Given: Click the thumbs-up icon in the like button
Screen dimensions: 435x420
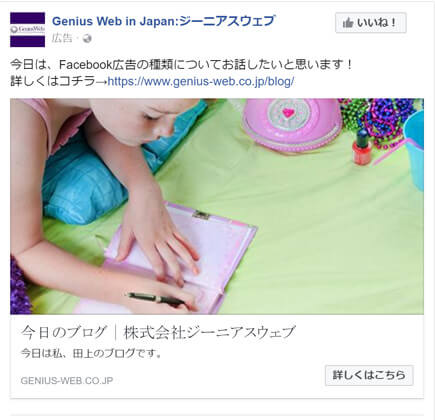Looking at the screenshot, I should (348, 23).
